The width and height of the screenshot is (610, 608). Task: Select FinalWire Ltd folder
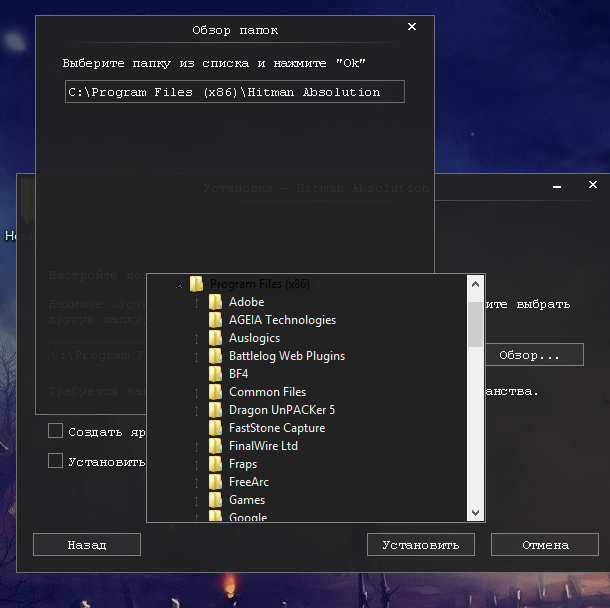pos(263,446)
